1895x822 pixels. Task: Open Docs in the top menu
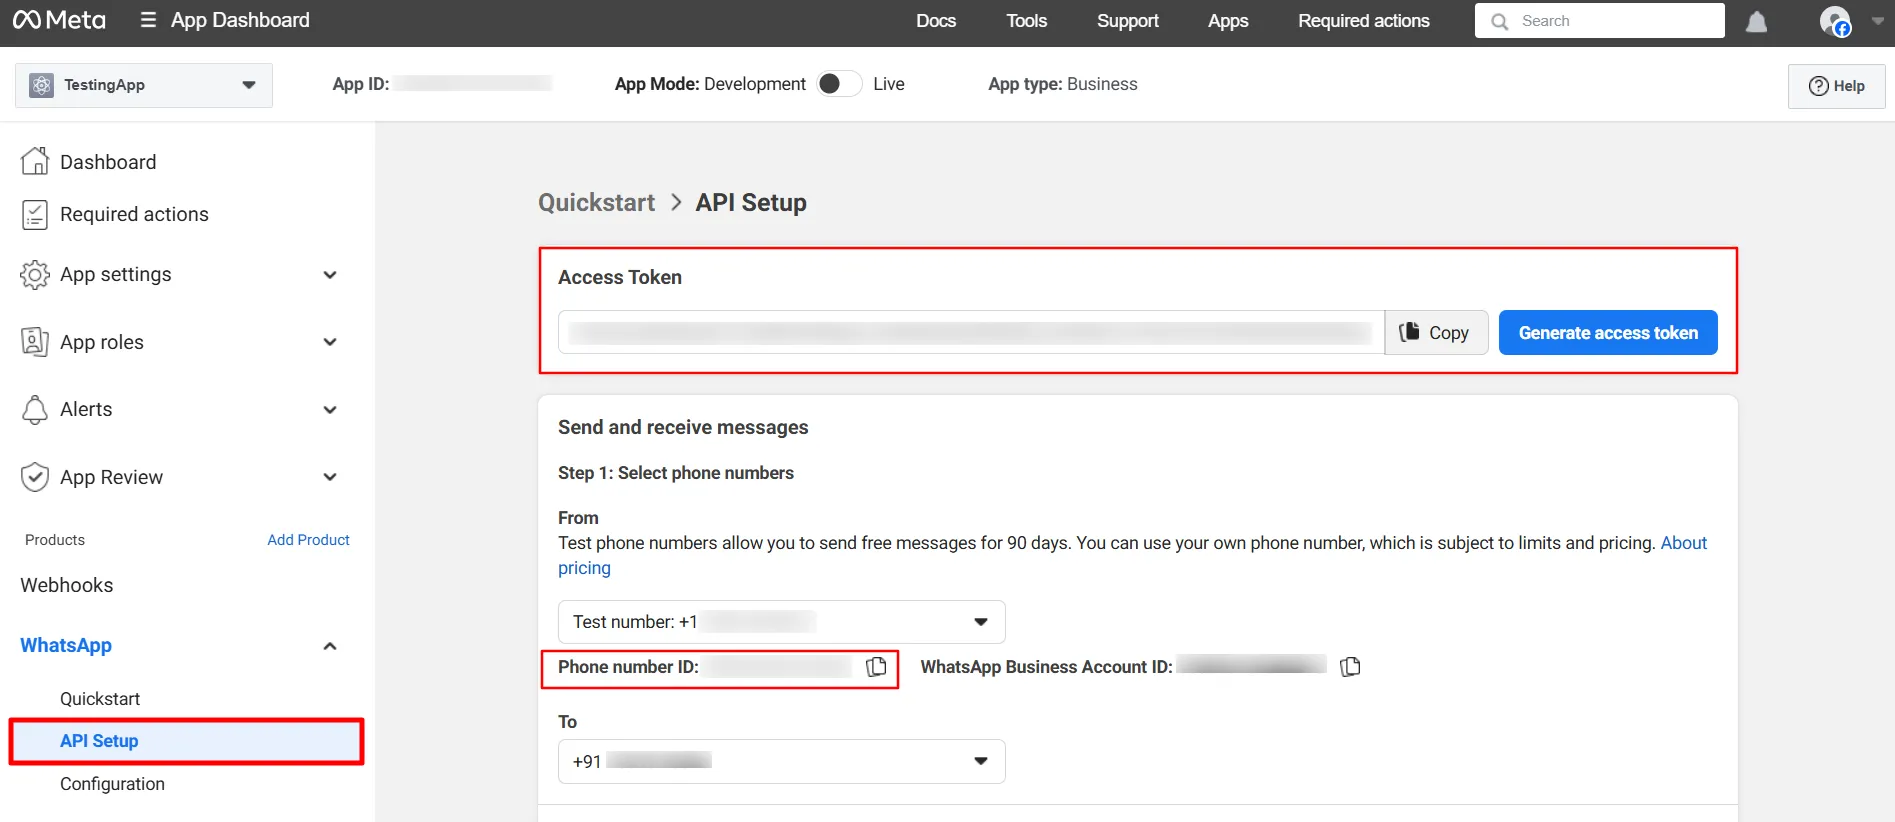[936, 21]
